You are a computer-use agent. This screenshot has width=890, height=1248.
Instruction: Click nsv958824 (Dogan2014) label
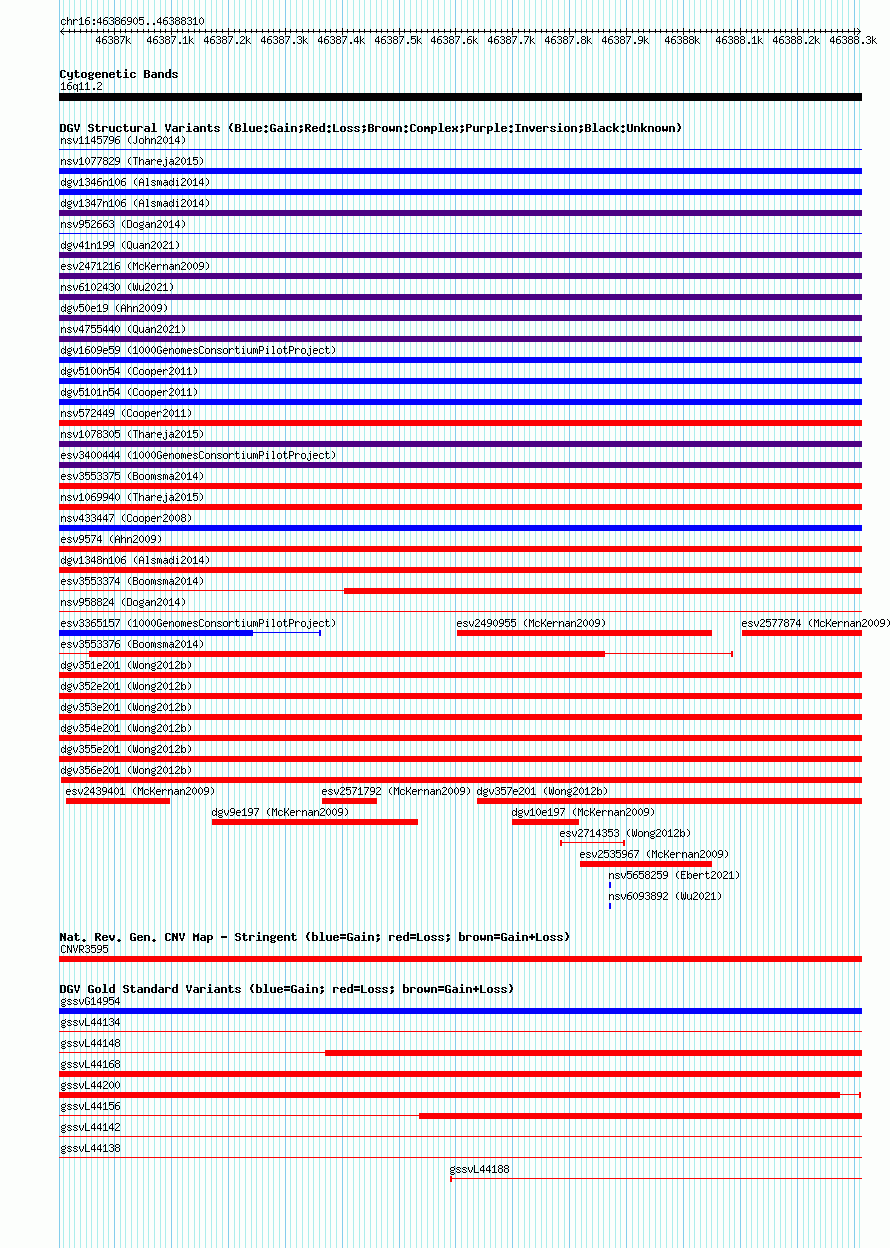click(123, 603)
